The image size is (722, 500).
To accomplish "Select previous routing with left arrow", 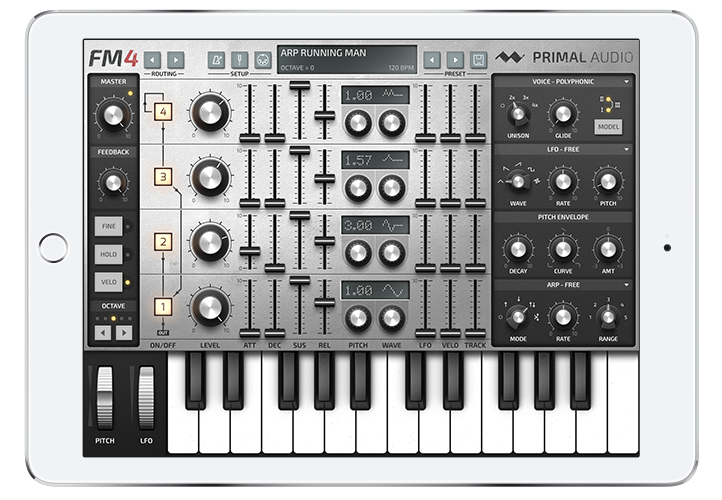I will pos(152,60).
